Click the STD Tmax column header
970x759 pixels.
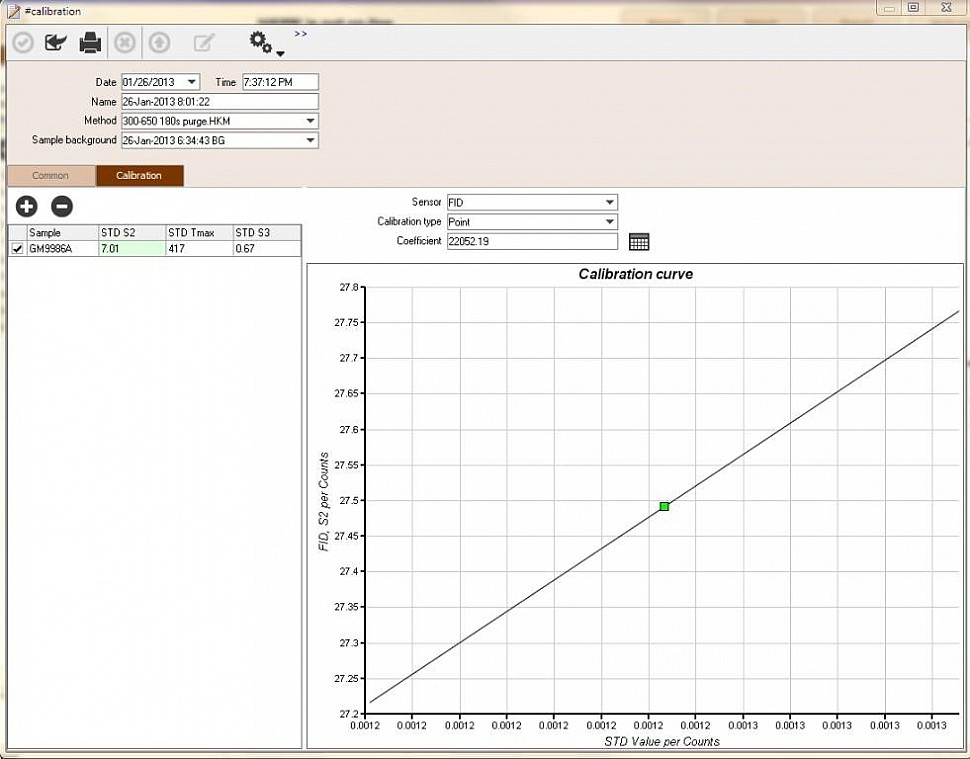click(200, 233)
